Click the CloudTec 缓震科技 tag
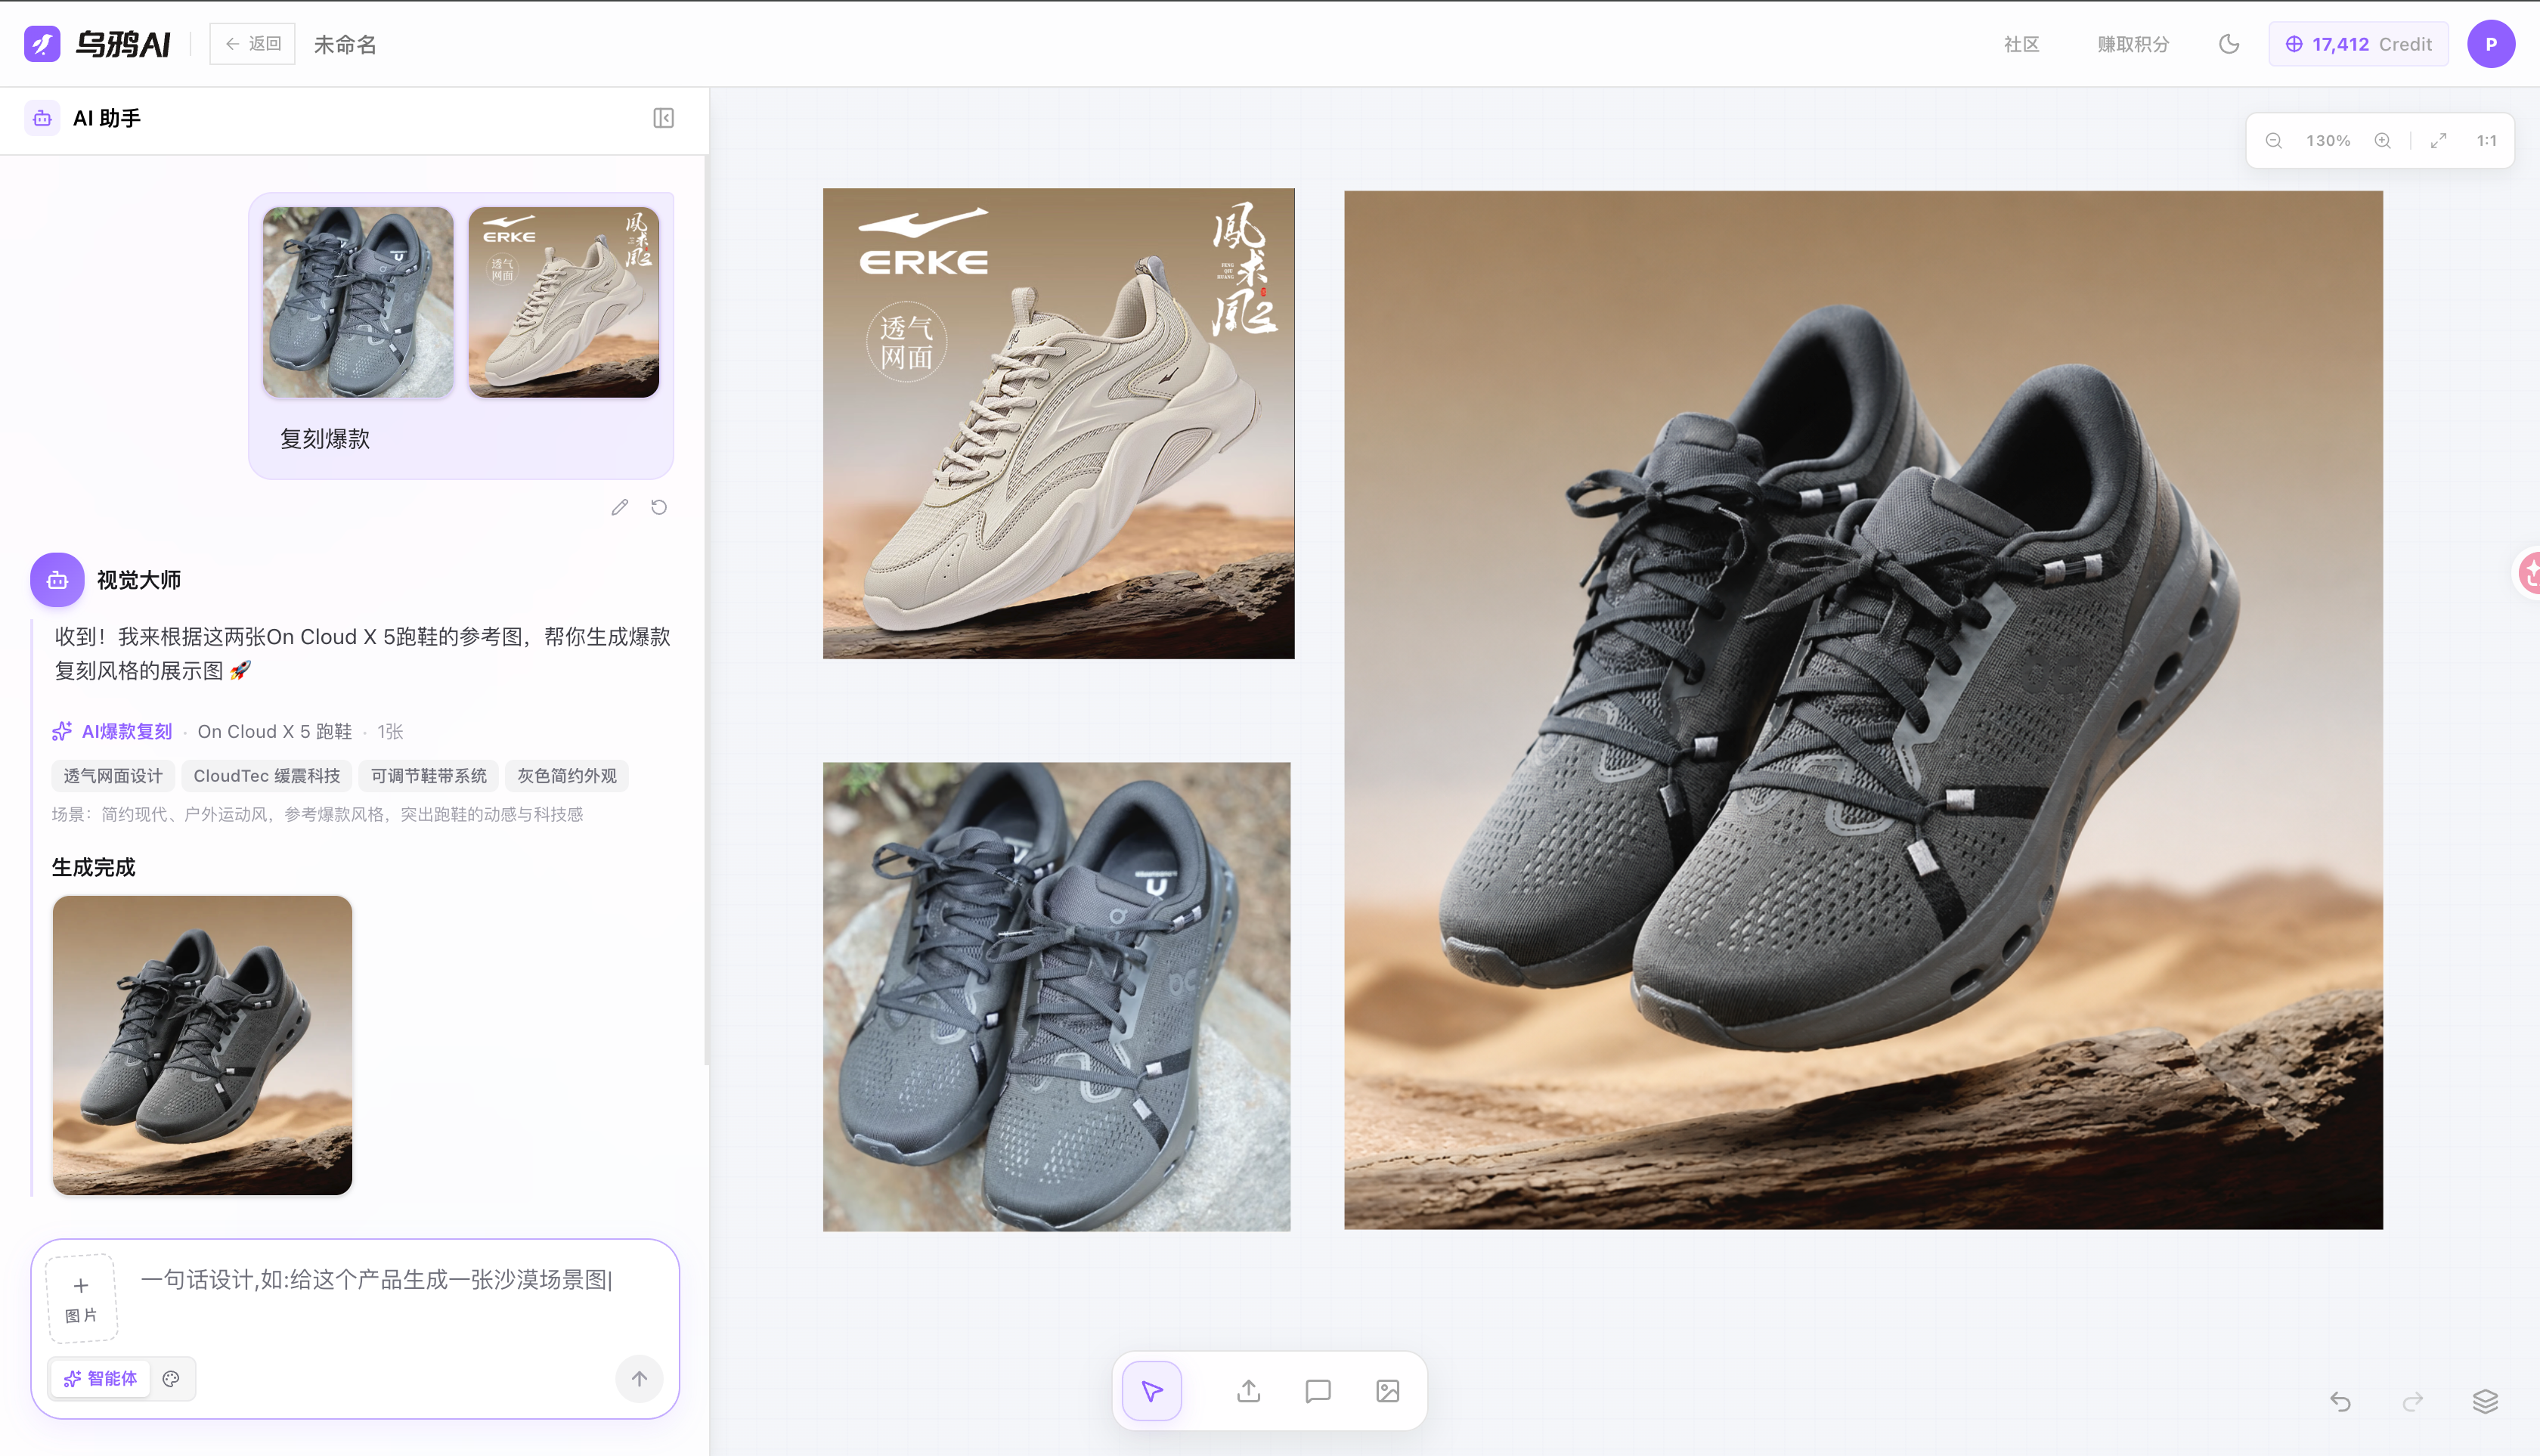The width and height of the screenshot is (2540, 1456). click(267, 776)
